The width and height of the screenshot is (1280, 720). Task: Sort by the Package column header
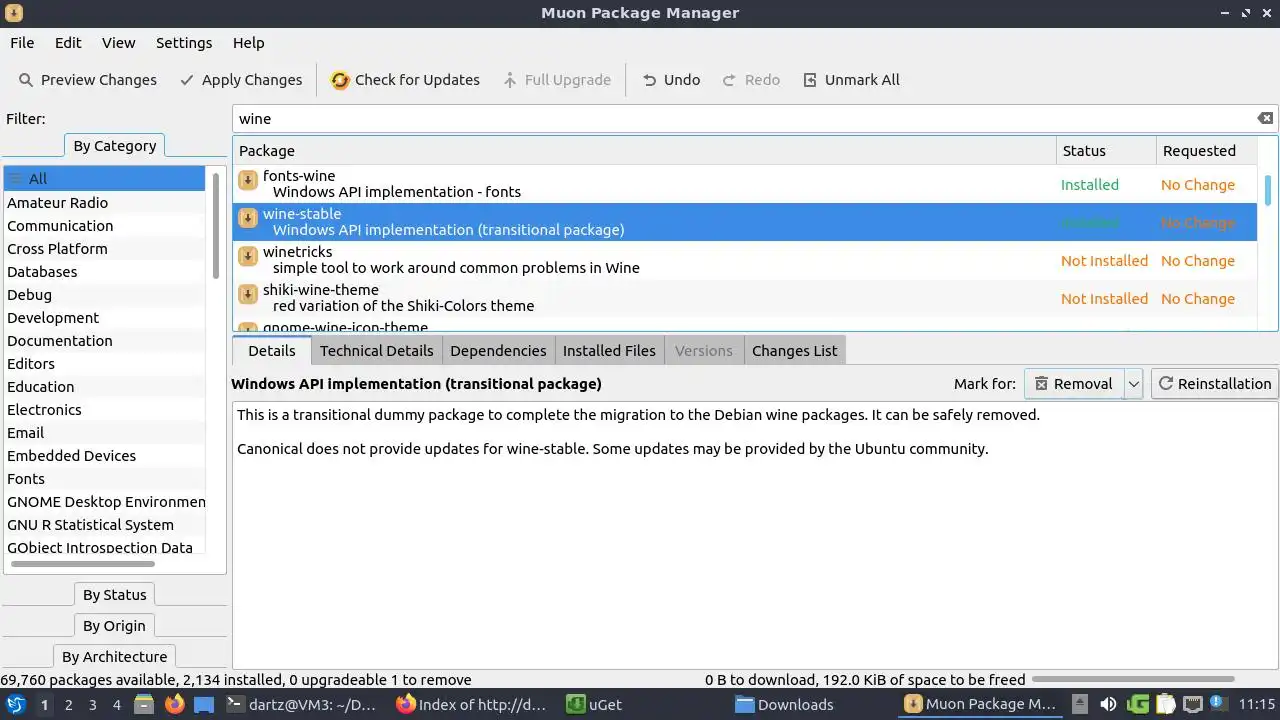pyautogui.click(x=644, y=151)
